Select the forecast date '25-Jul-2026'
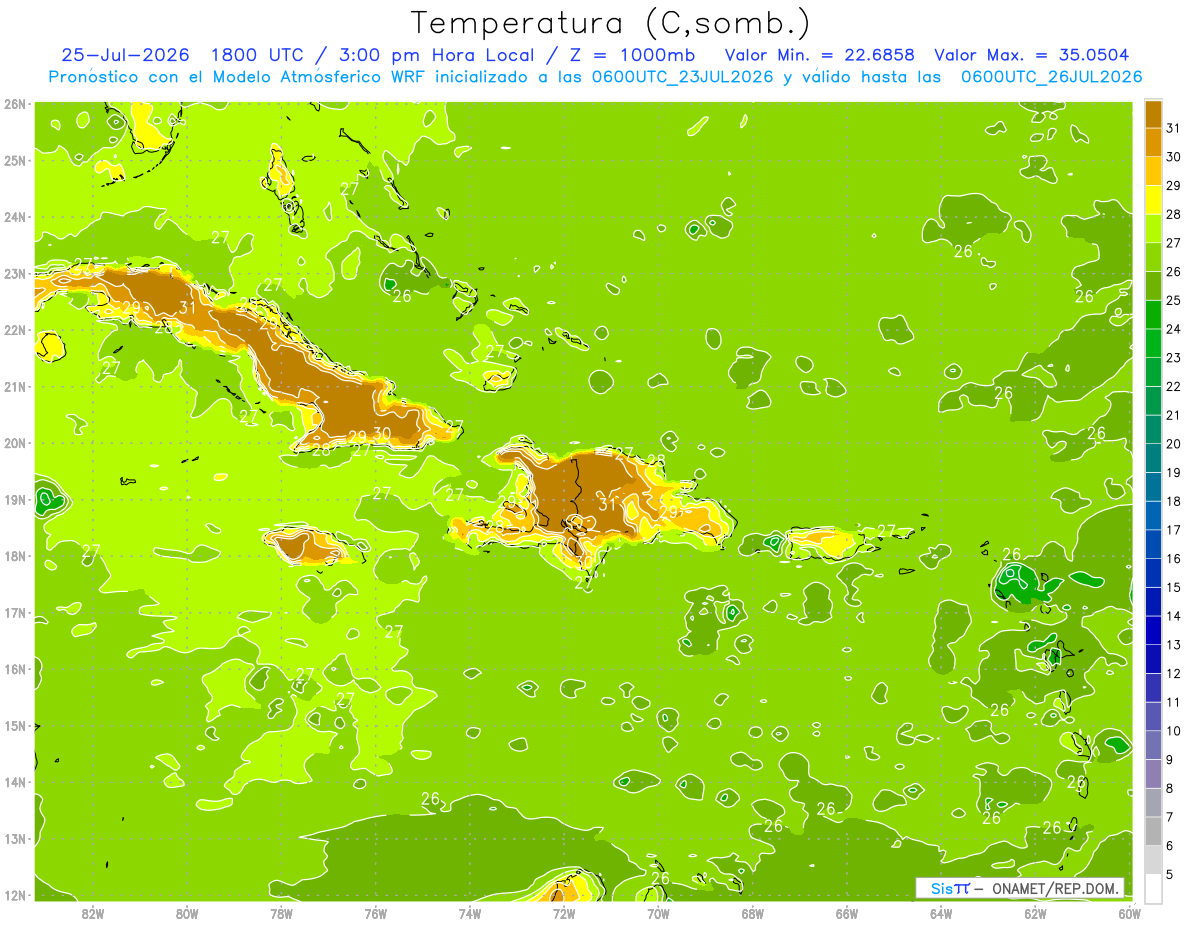Screen dimensions: 1200x927 125,55
